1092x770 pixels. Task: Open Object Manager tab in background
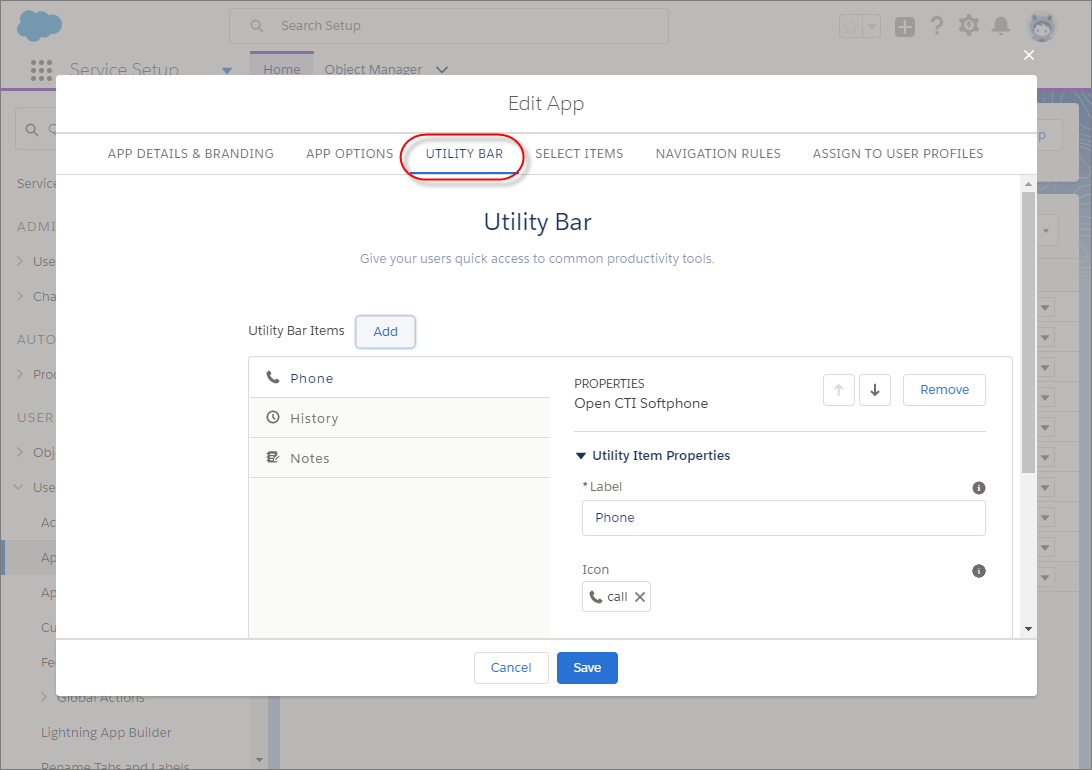373,69
